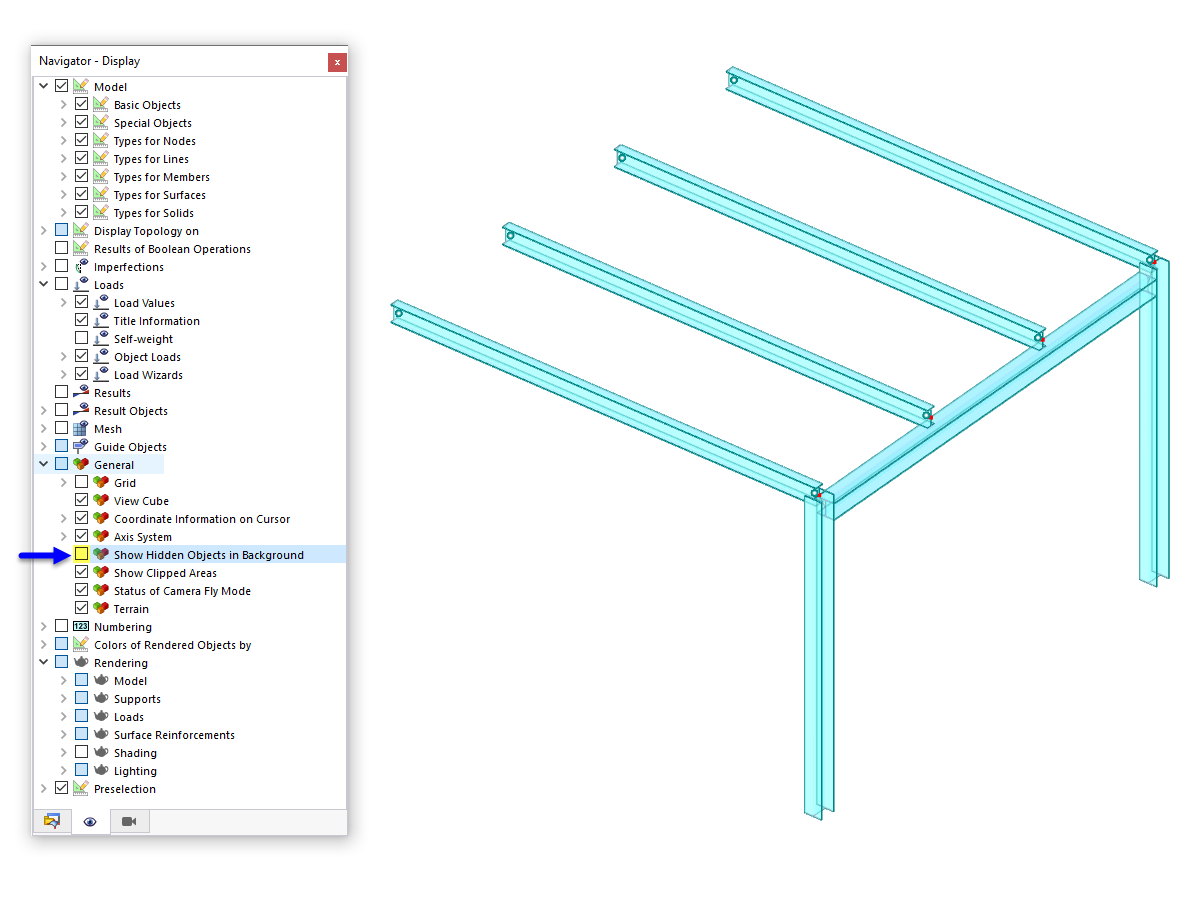1200x900 pixels.
Task: Enable Show Hidden Objects in Background
Action: pyautogui.click(x=81, y=554)
